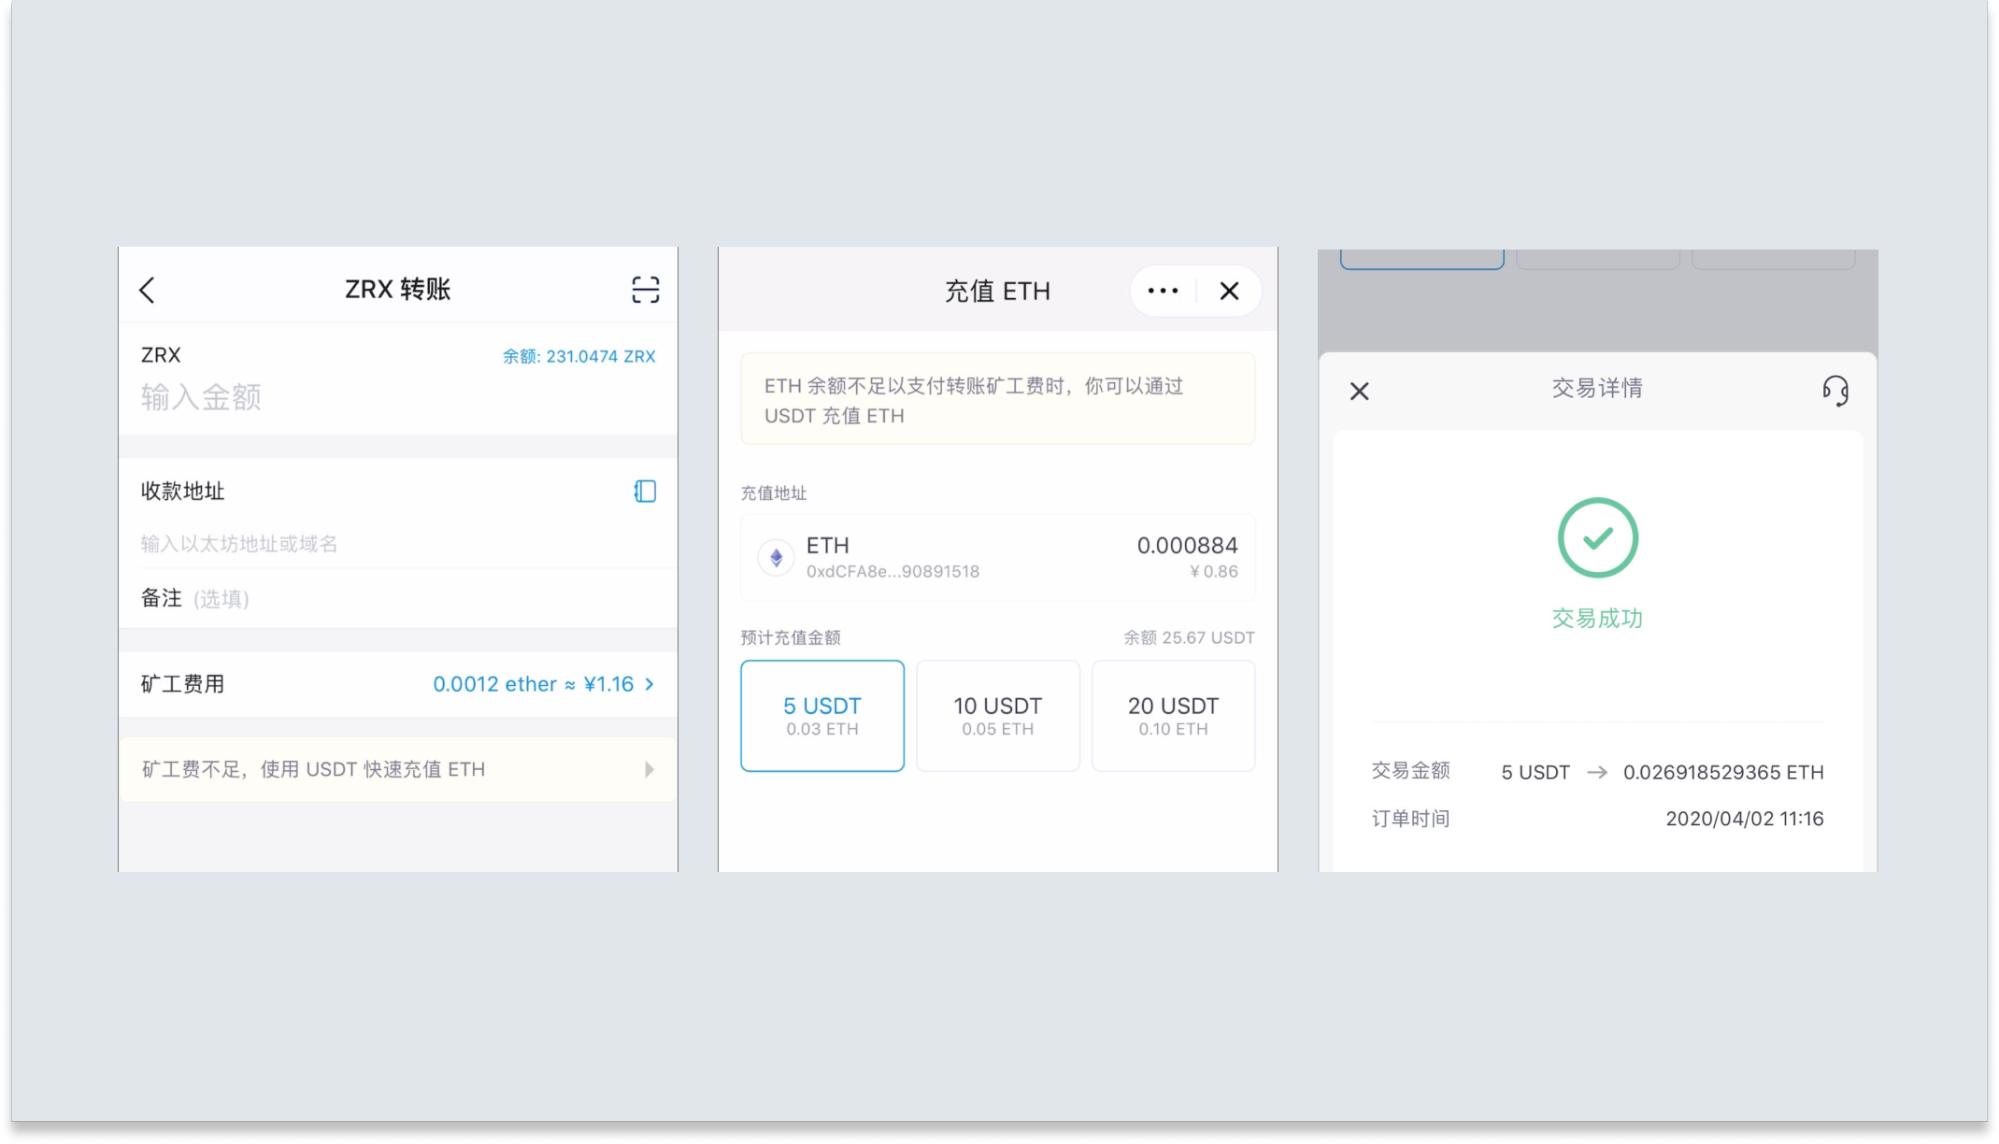Click the recipient Ethereum address field

(x=398, y=544)
